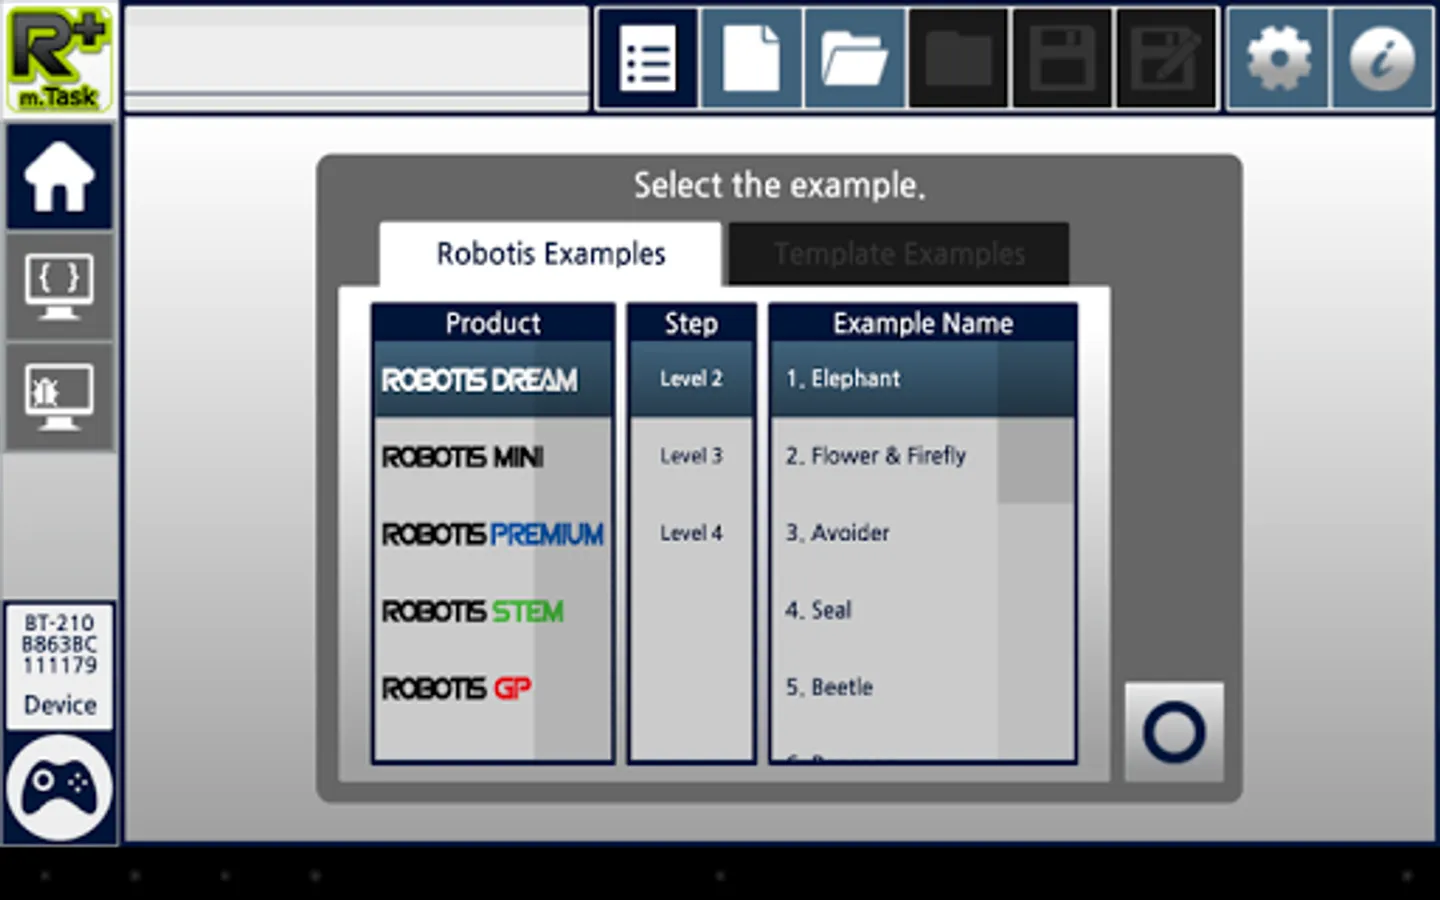Image resolution: width=1440 pixels, height=900 pixels.
Task: Click the Step column header
Action: [691, 323]
